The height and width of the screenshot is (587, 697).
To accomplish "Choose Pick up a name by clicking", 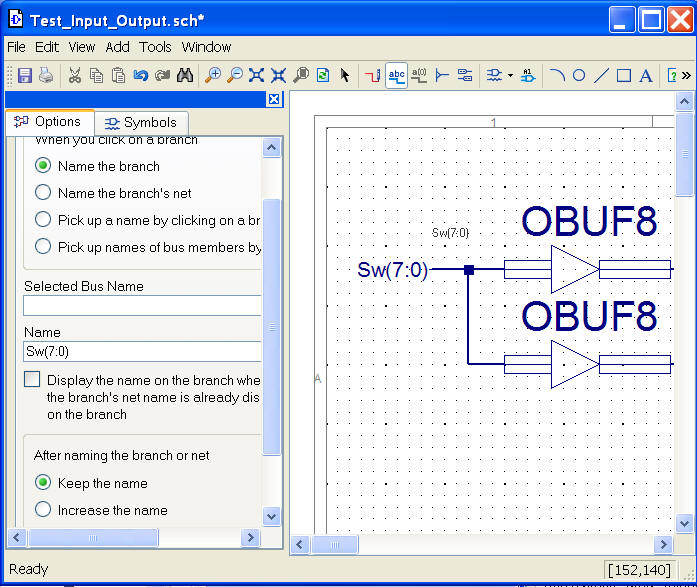I will tap(43, 219).
